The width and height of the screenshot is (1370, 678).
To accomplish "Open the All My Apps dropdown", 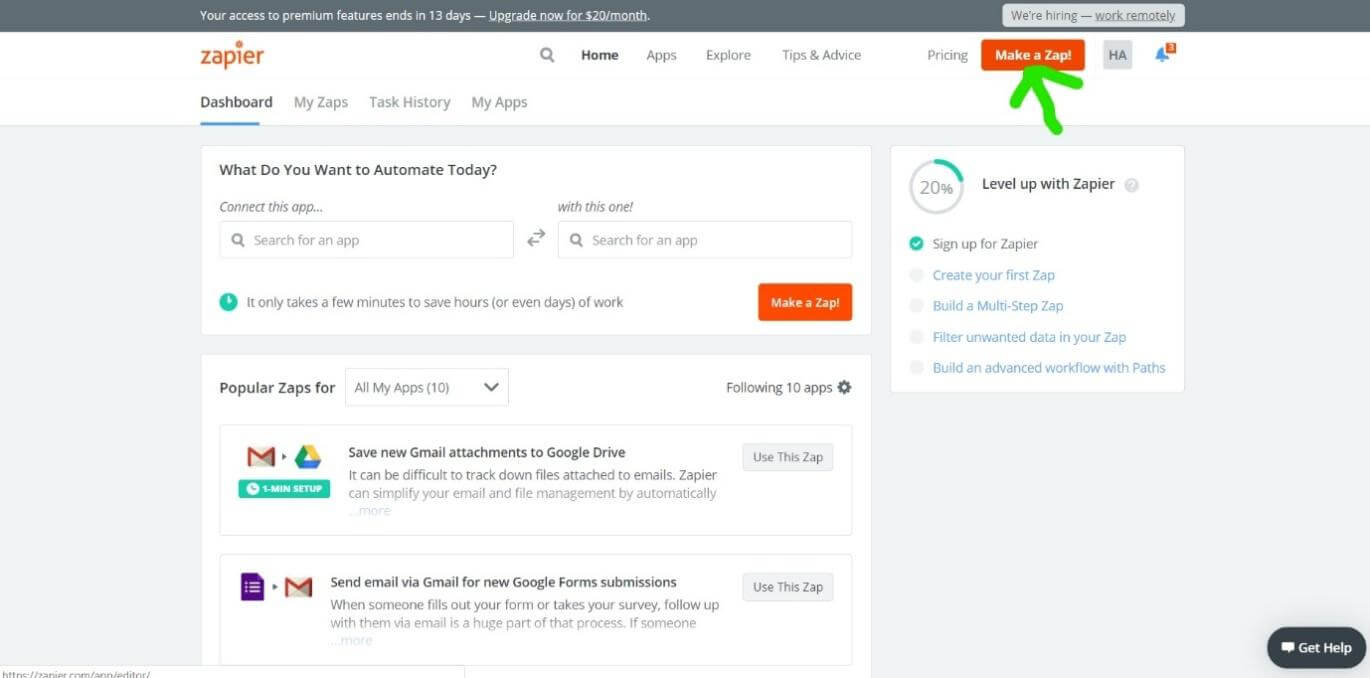I will click(425, 387).
